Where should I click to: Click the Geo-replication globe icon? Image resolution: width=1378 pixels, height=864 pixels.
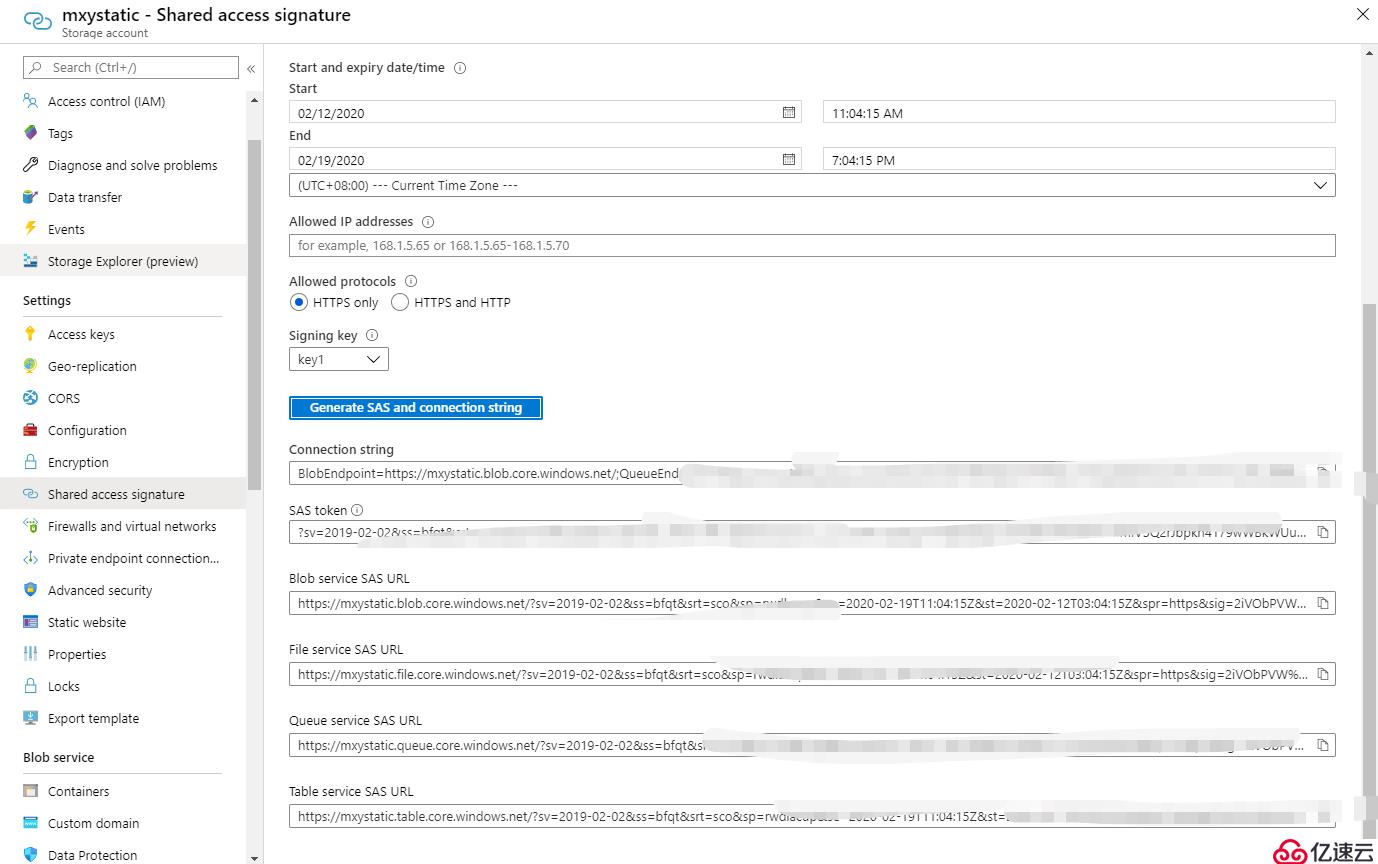(30, 366)
